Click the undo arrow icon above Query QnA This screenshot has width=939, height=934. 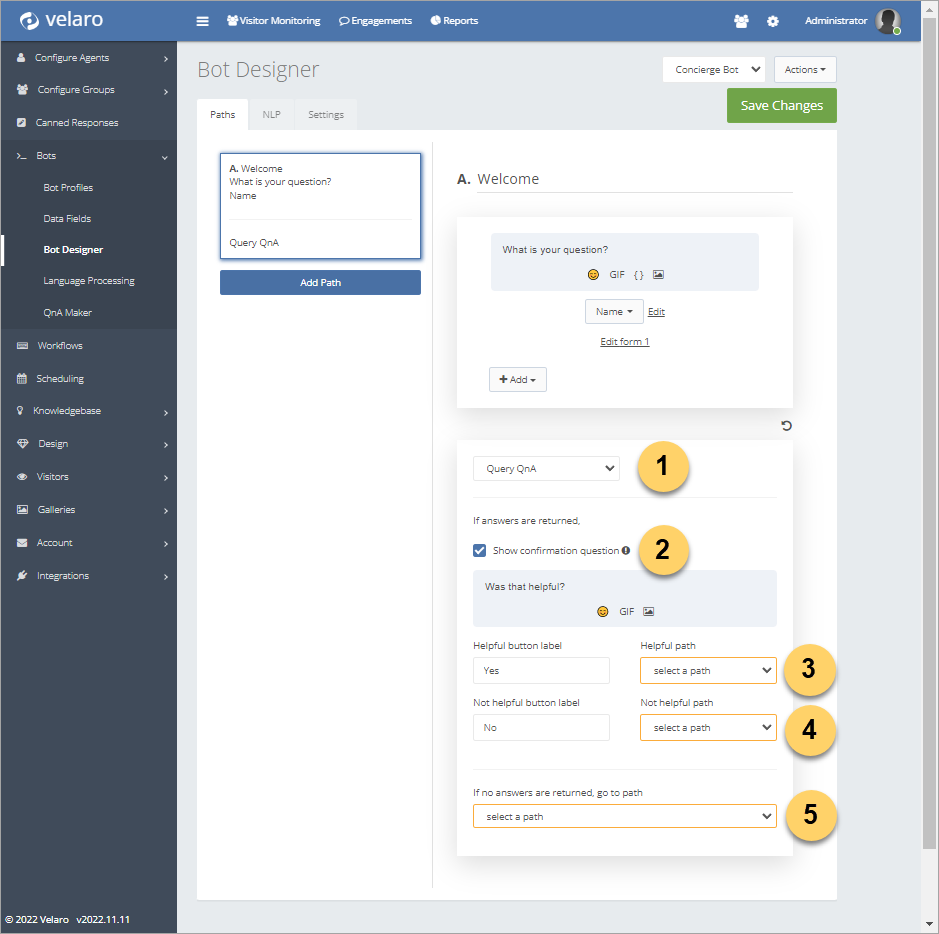coord(786,426)
